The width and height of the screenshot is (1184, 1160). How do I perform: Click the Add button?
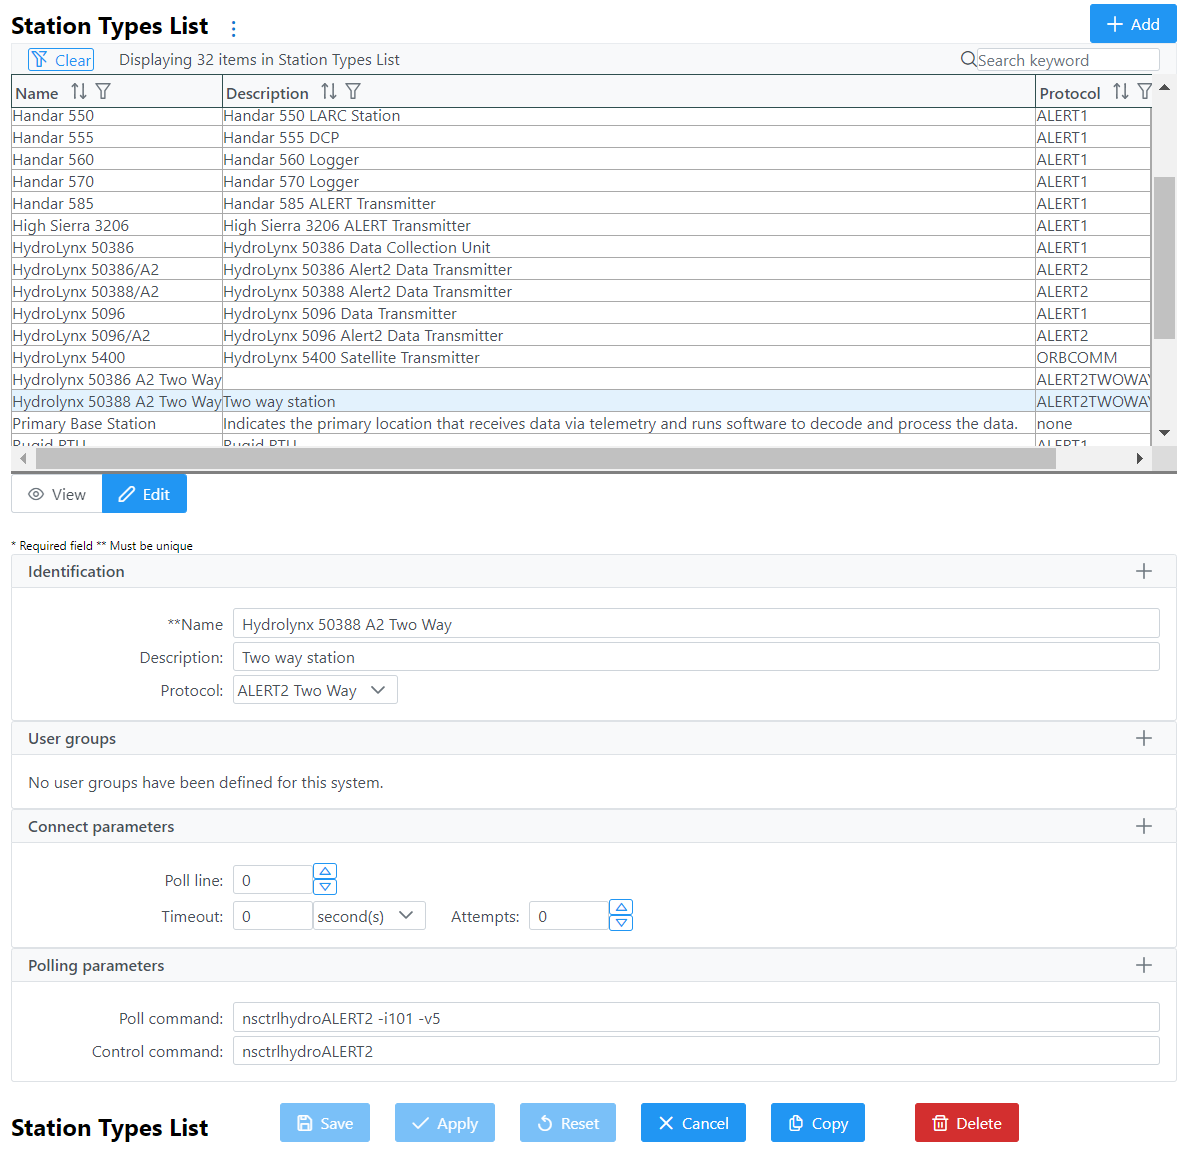[x=1132, y=24]
